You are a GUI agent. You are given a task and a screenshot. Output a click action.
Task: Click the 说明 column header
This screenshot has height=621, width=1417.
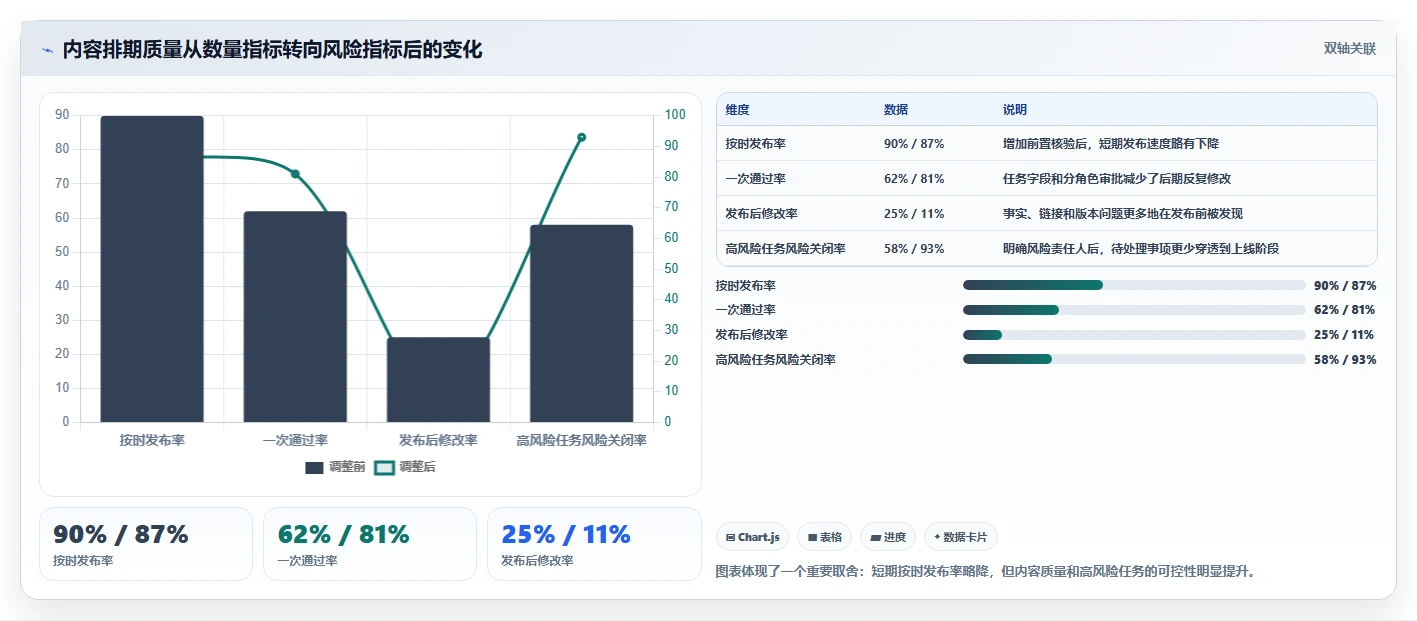pos(1015,110)
